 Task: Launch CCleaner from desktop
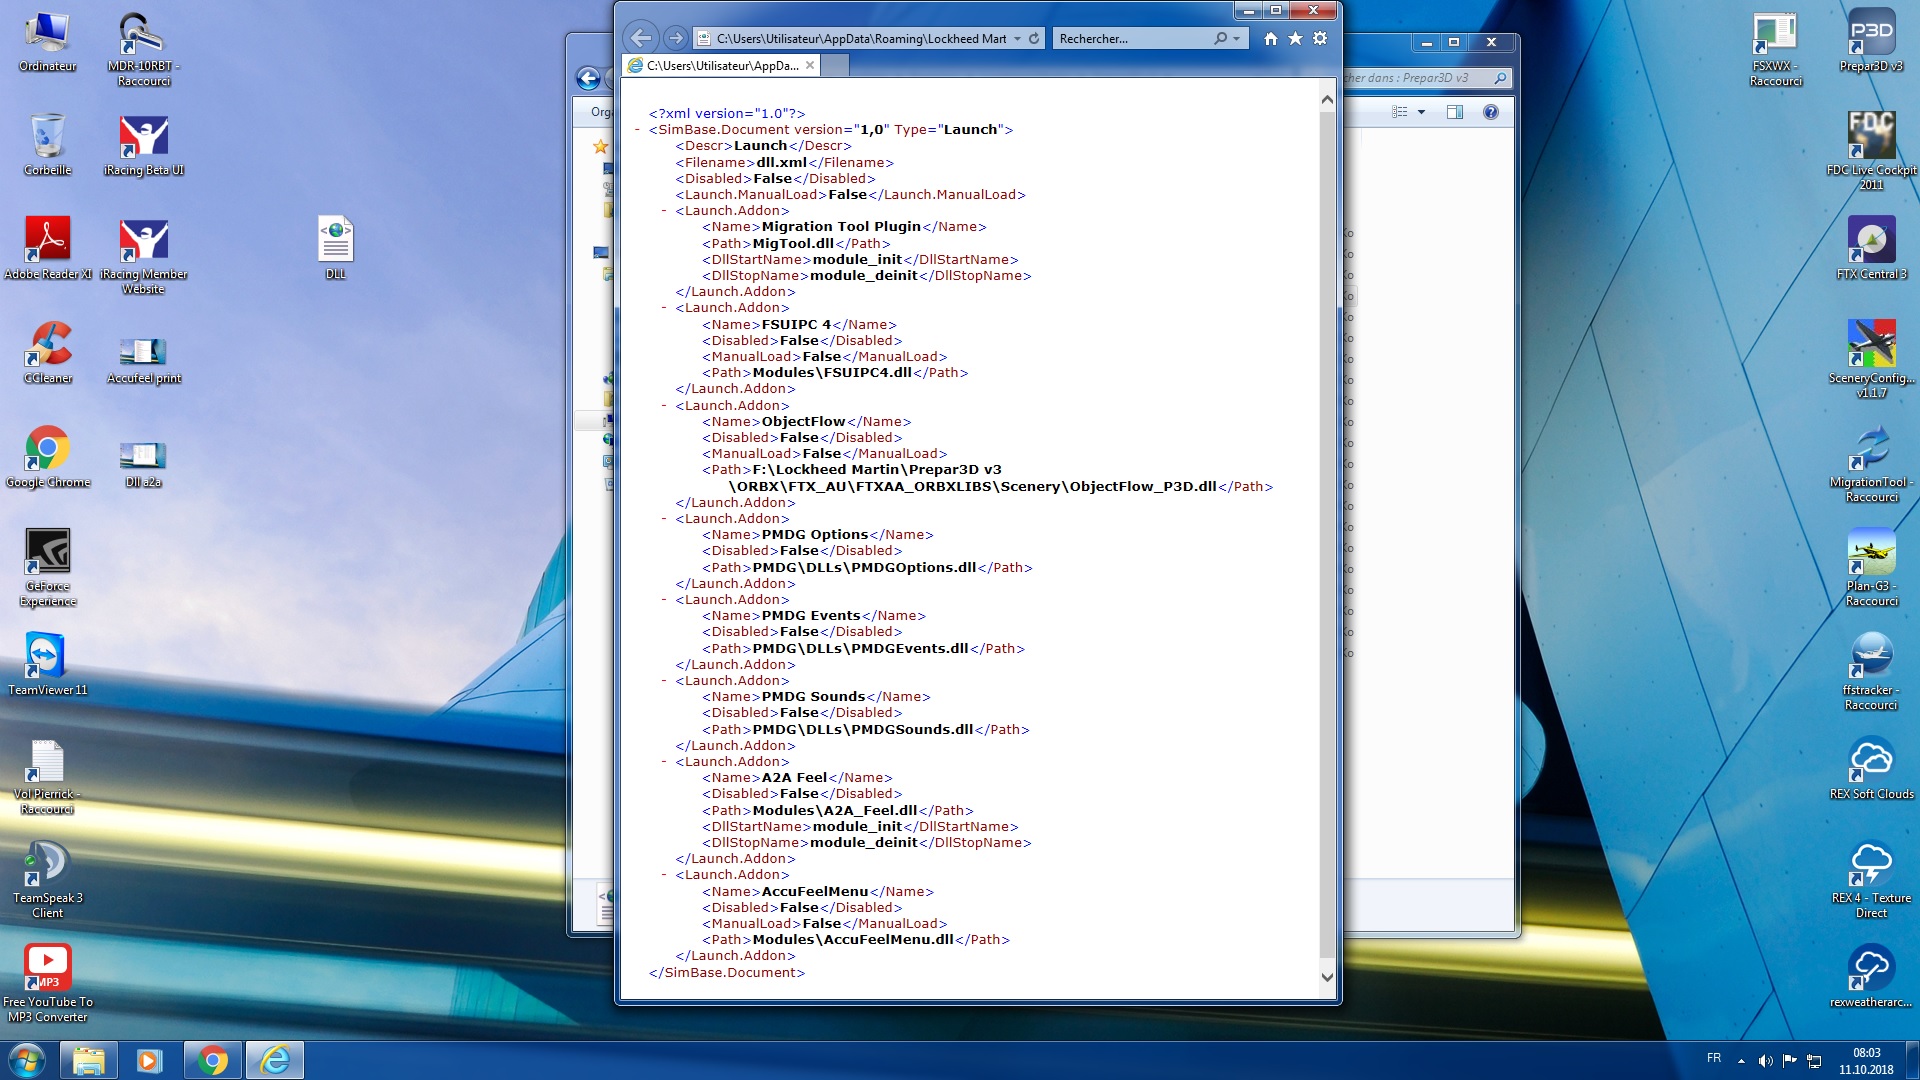click(47, 353)
